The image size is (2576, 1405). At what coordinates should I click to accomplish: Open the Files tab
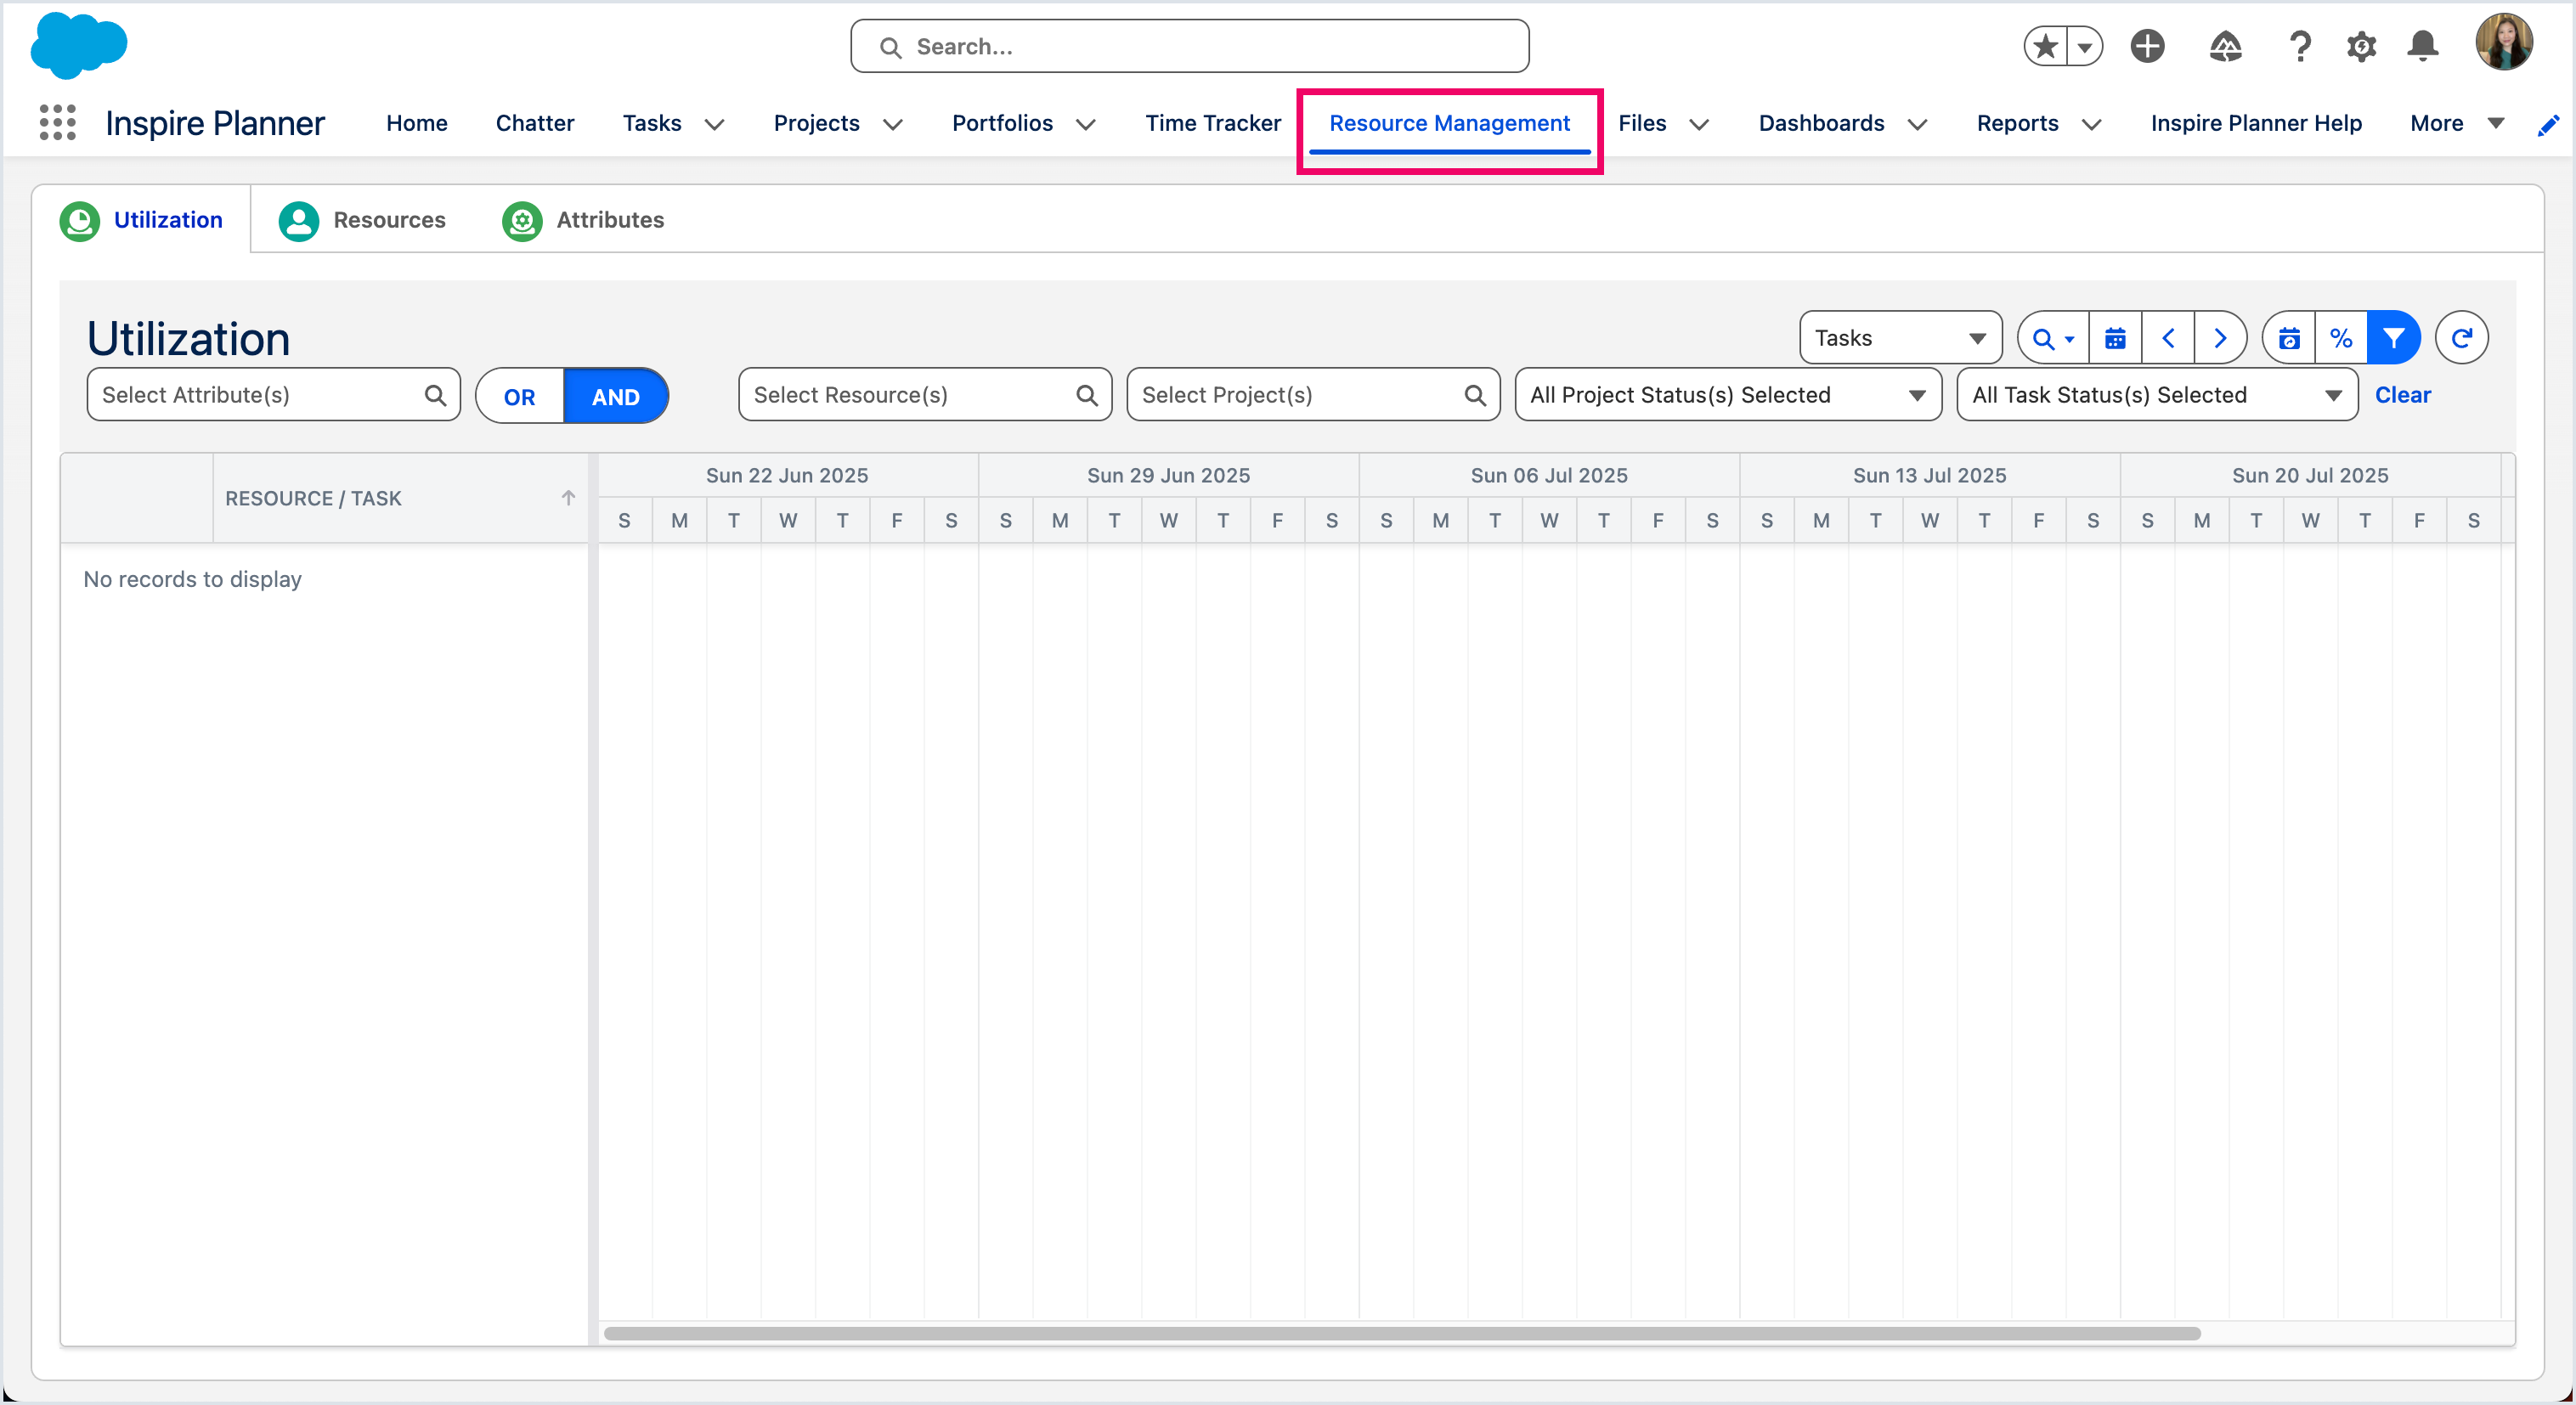pos(1642,123)
